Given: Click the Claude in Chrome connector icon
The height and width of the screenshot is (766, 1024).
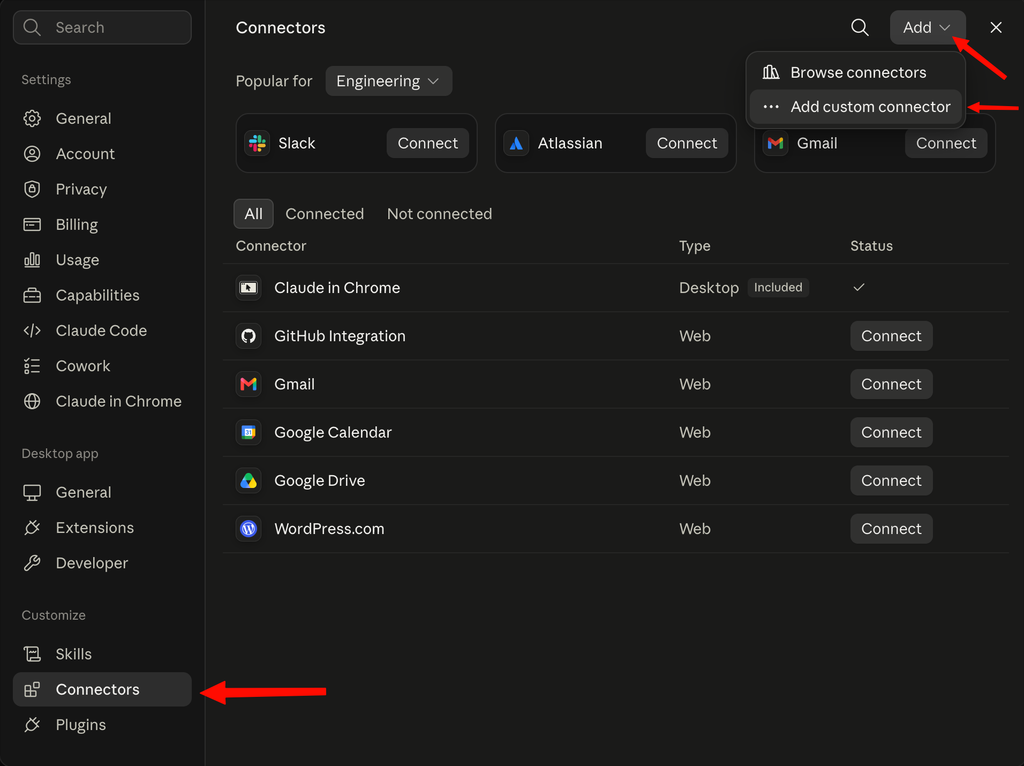Looking at the screenshot, I should tap(249, 287).
